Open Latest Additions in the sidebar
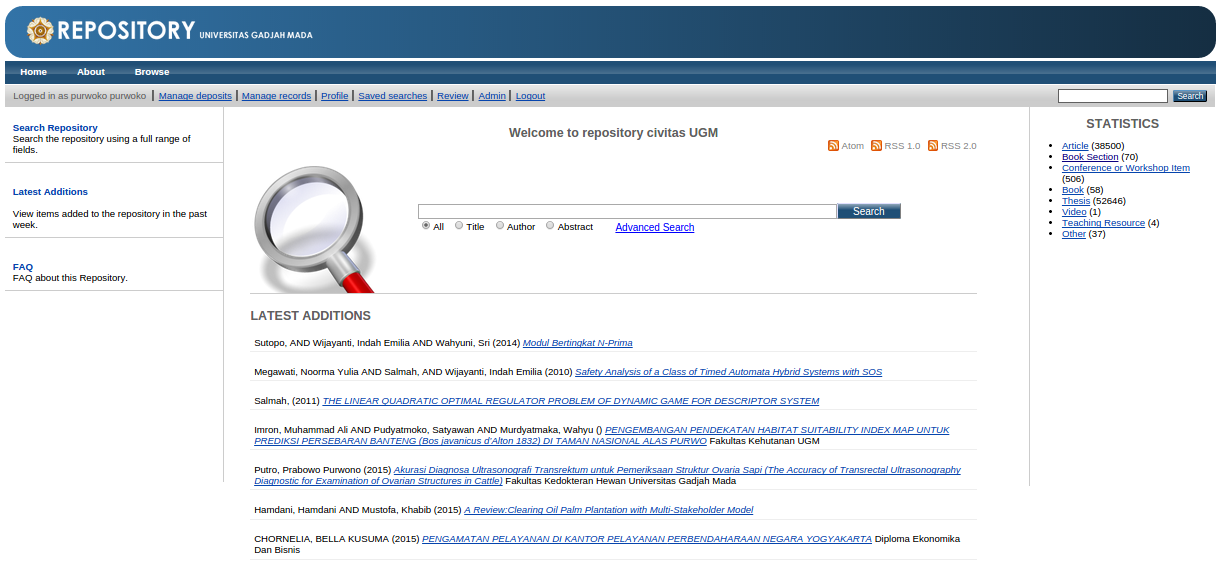 [50, 192]
